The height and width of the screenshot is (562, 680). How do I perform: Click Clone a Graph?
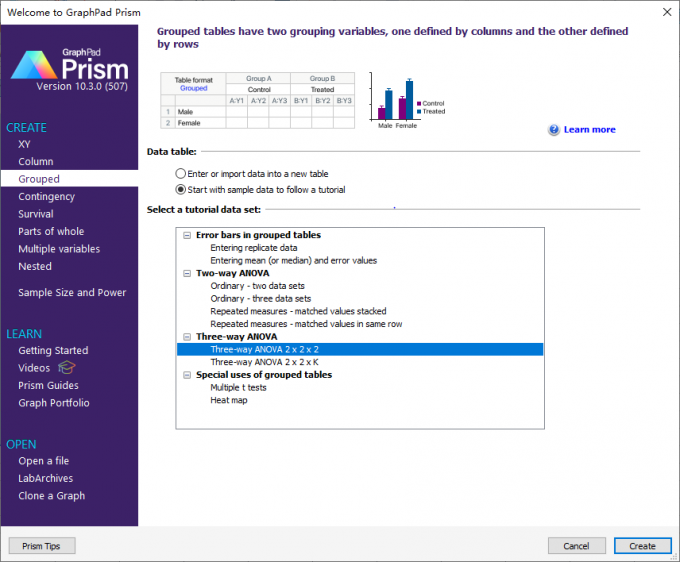51,496
